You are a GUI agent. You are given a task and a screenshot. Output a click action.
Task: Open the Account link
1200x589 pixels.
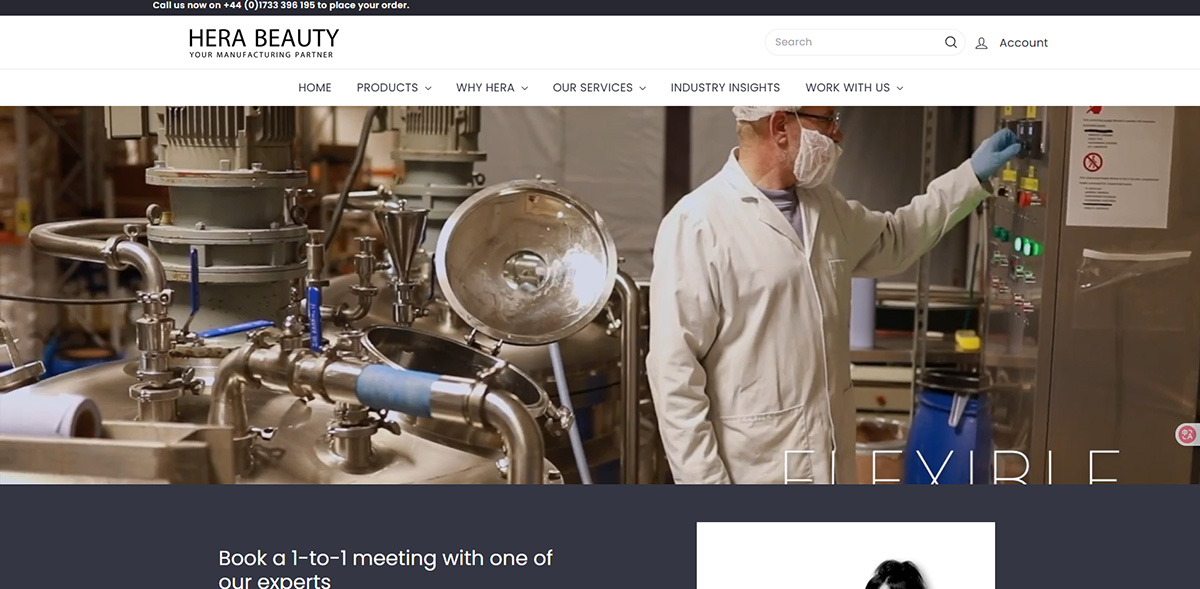(1023, 43)
